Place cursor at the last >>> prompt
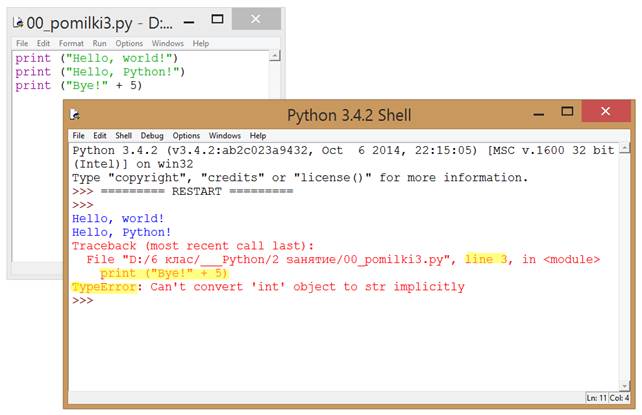Screen dimensions: 642x415 (83, 301)
